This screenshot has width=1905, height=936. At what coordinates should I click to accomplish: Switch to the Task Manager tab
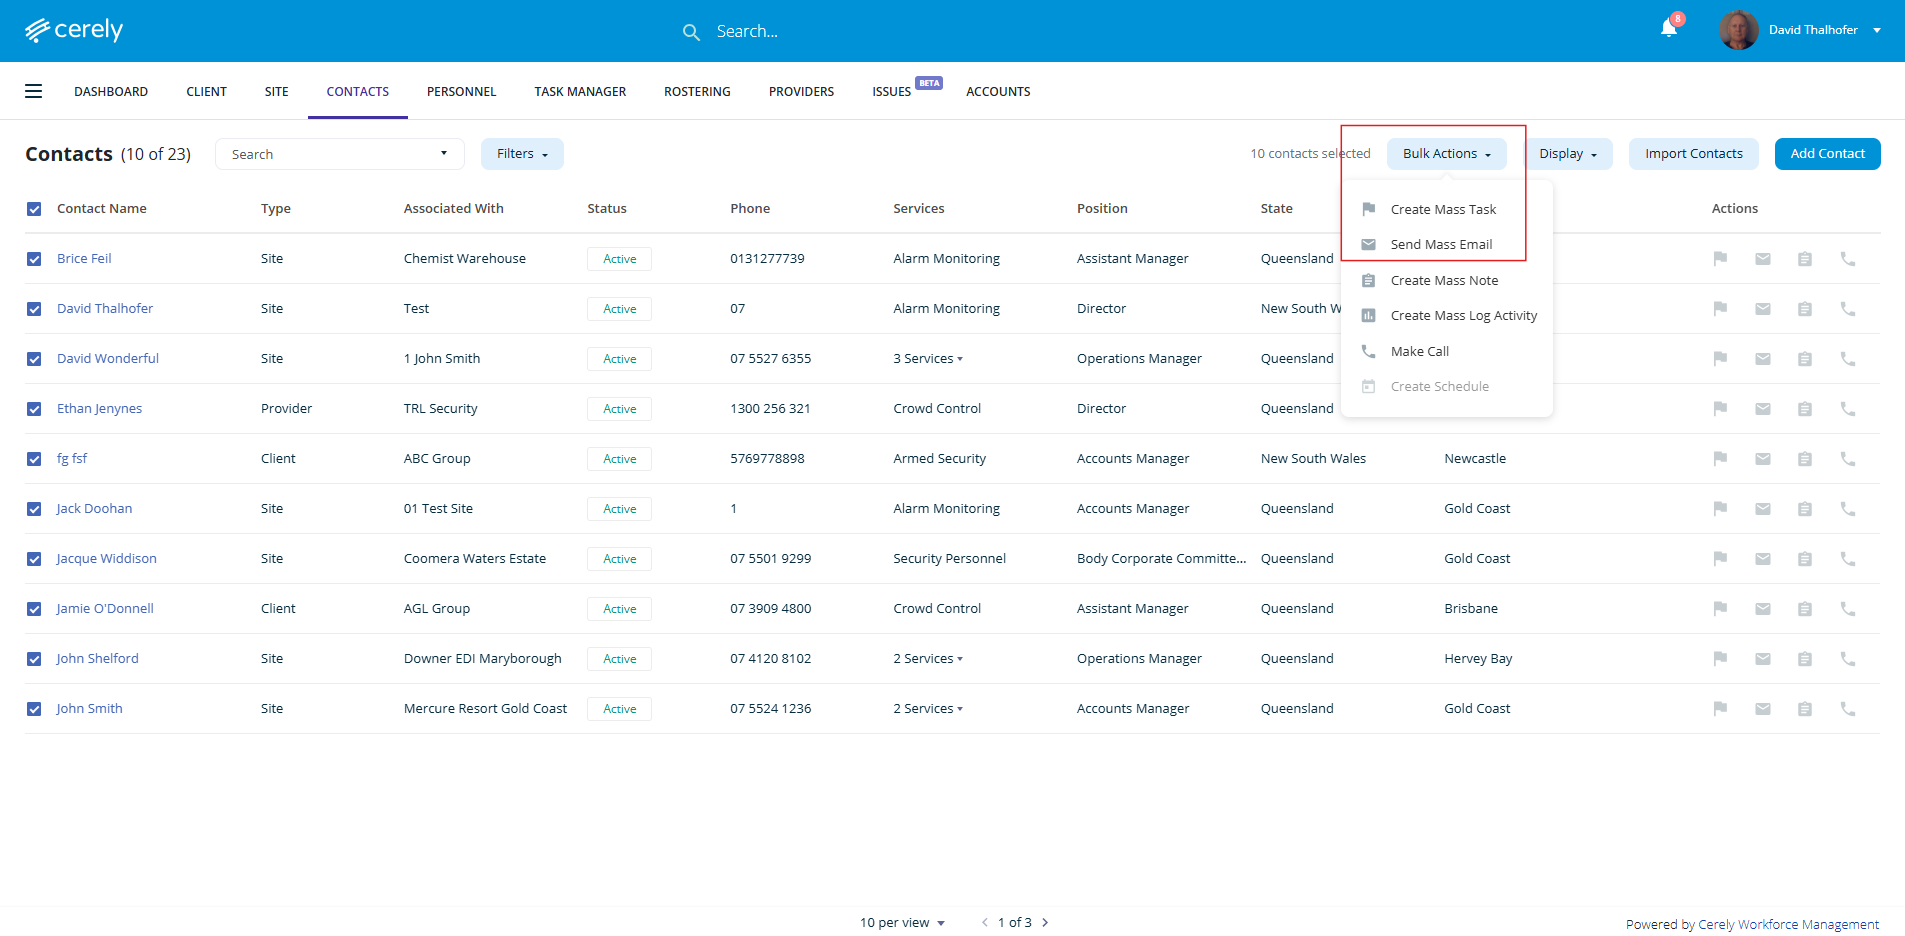[580, 91]
